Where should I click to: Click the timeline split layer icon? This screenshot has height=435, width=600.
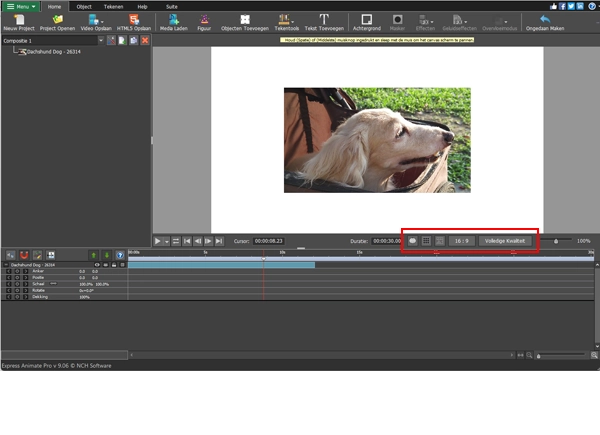click(x=51, y=255)
